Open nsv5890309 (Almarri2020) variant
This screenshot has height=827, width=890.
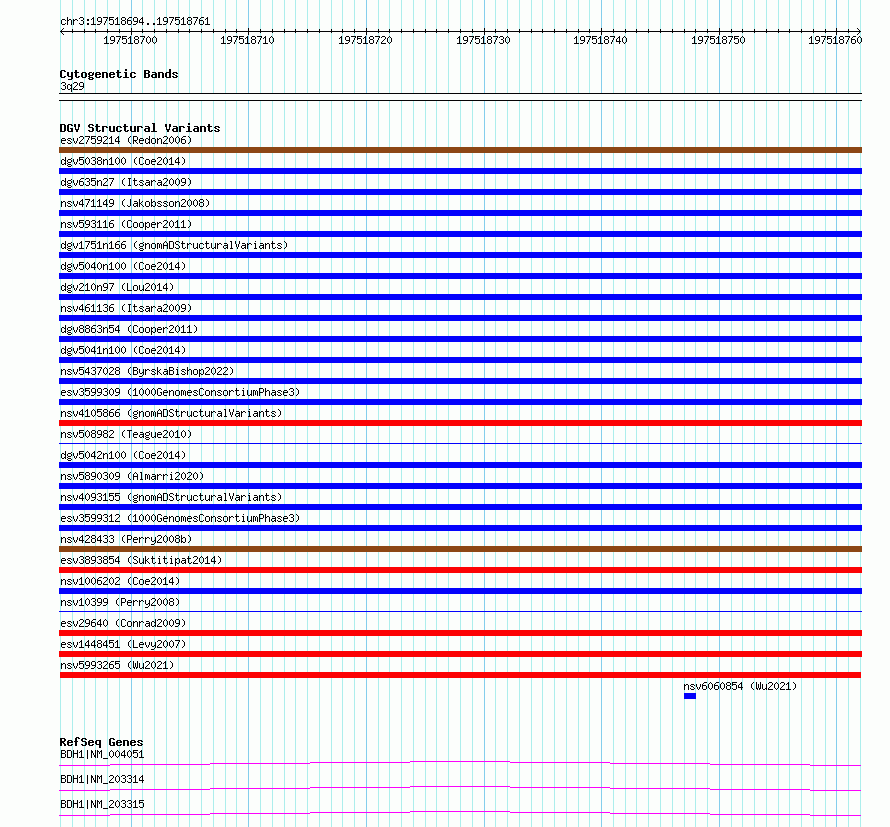[132, 476]
